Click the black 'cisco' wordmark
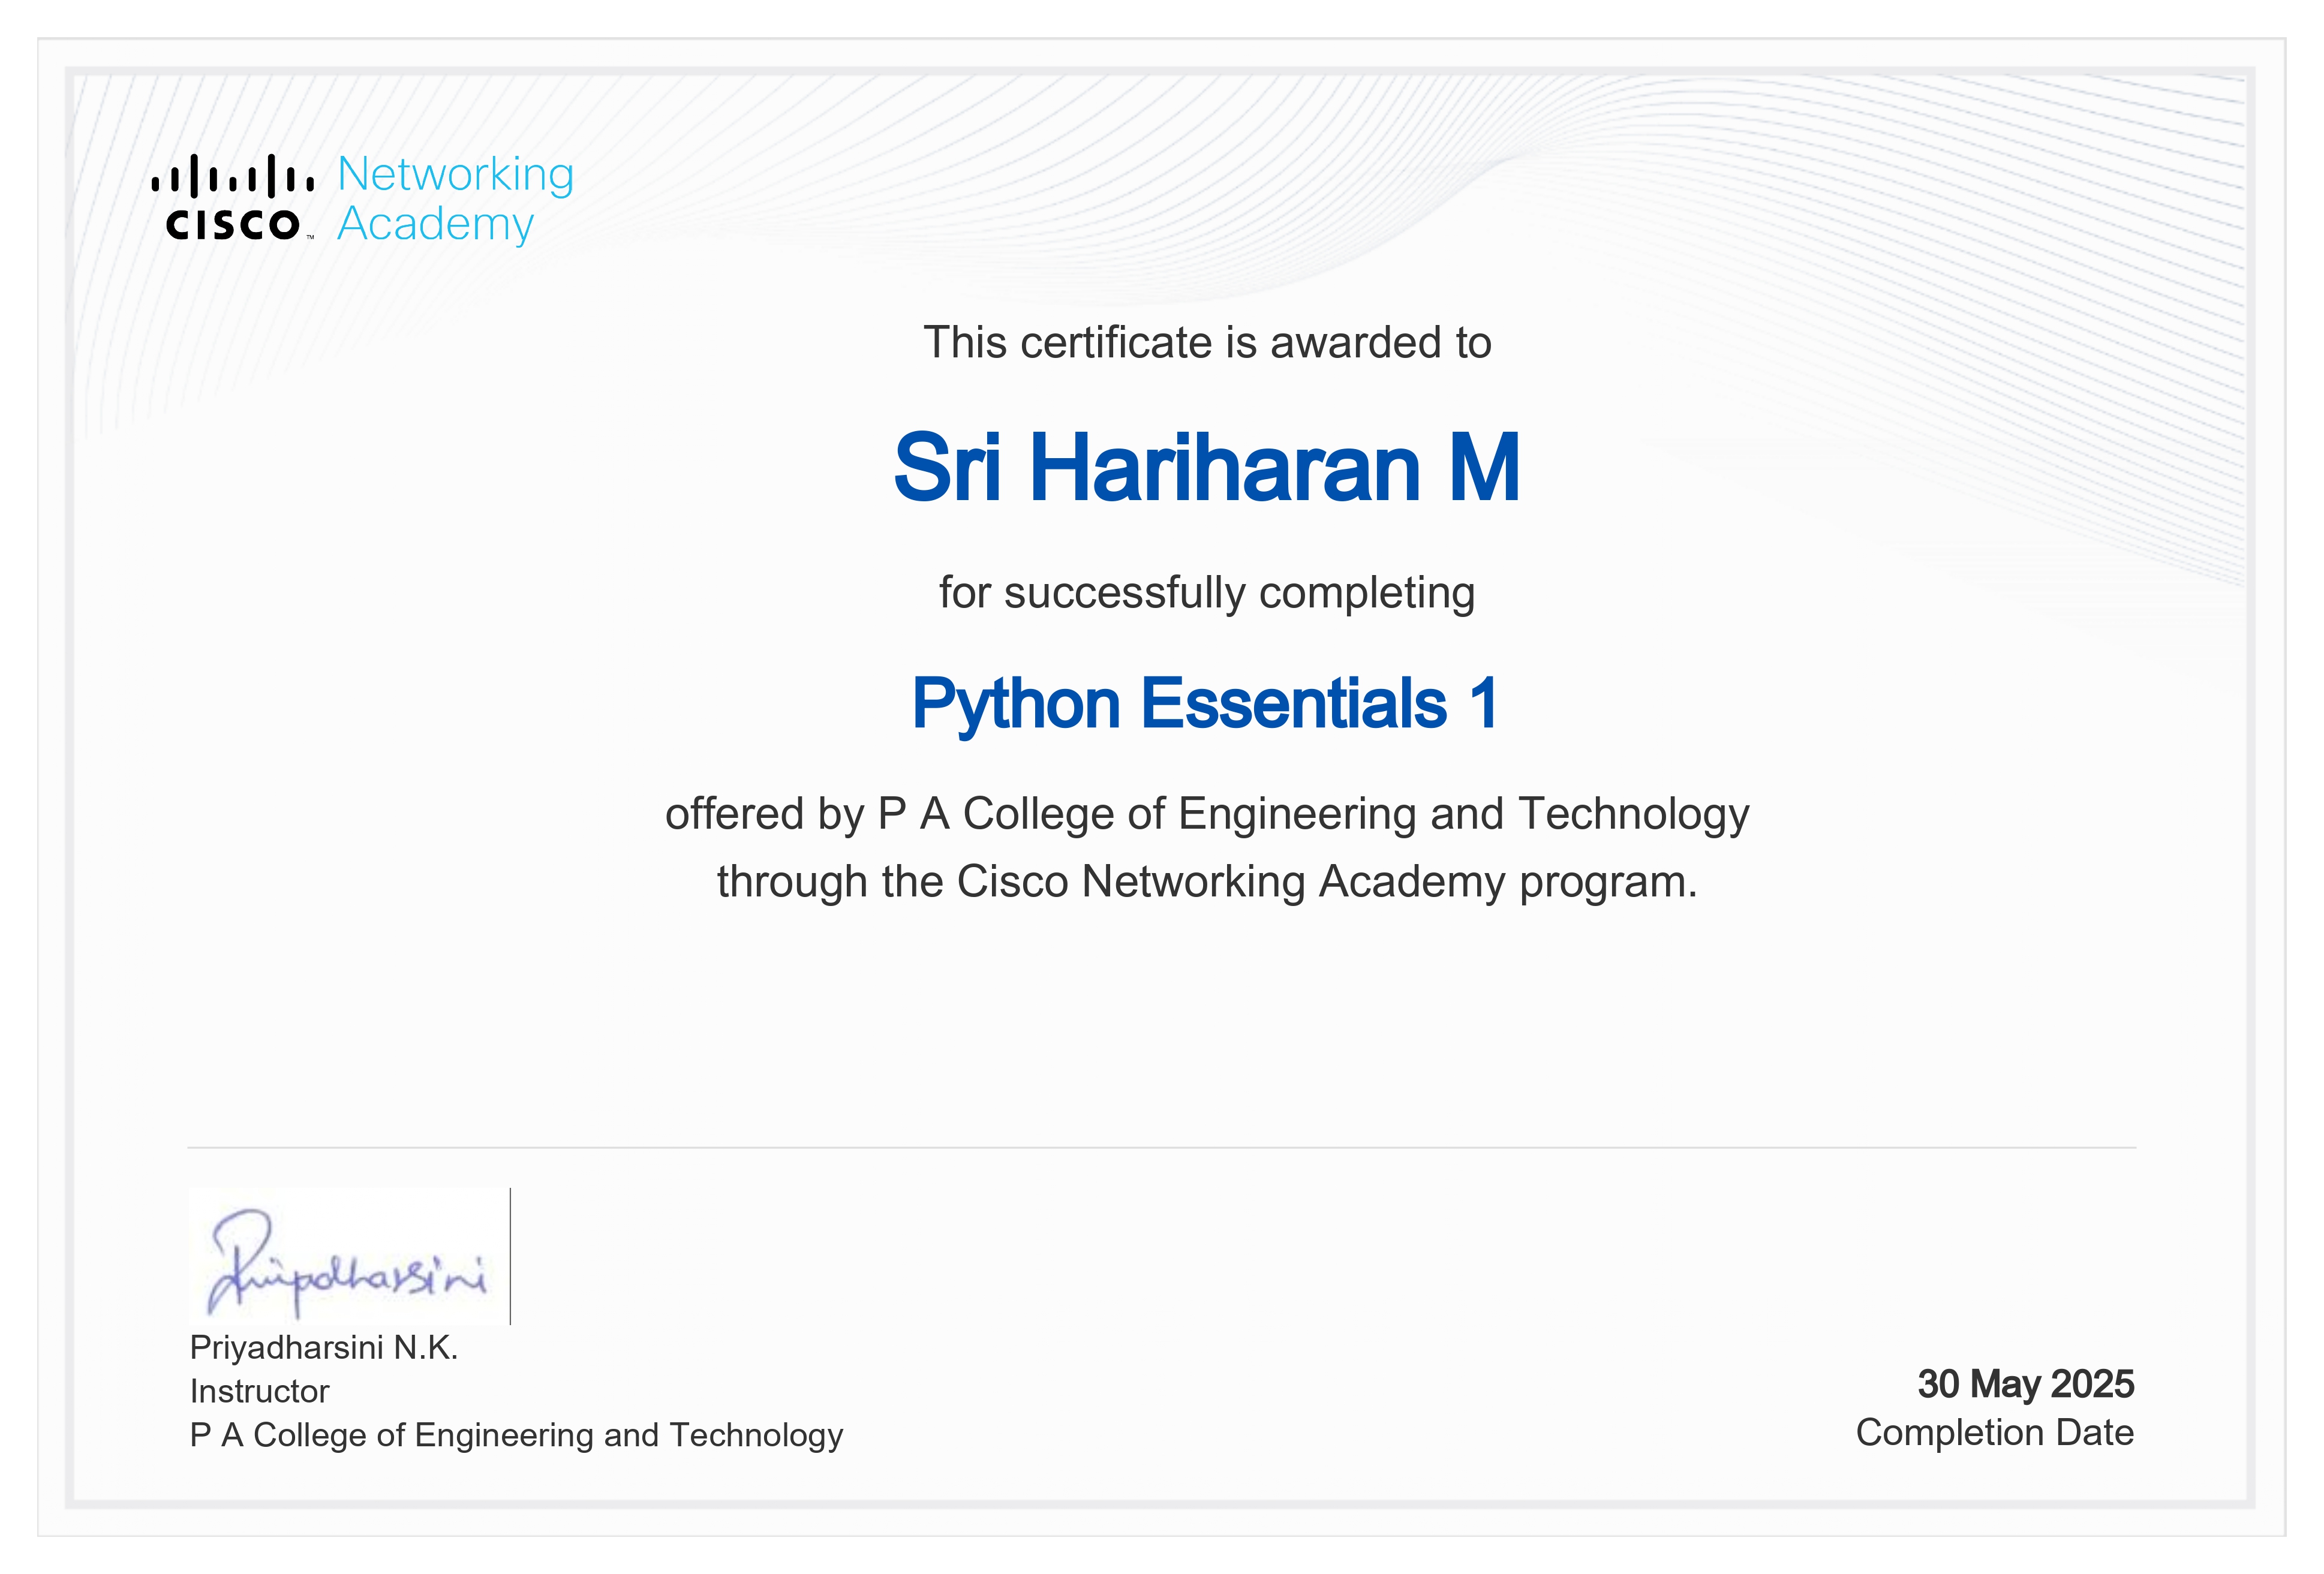 tap(232, 225)
